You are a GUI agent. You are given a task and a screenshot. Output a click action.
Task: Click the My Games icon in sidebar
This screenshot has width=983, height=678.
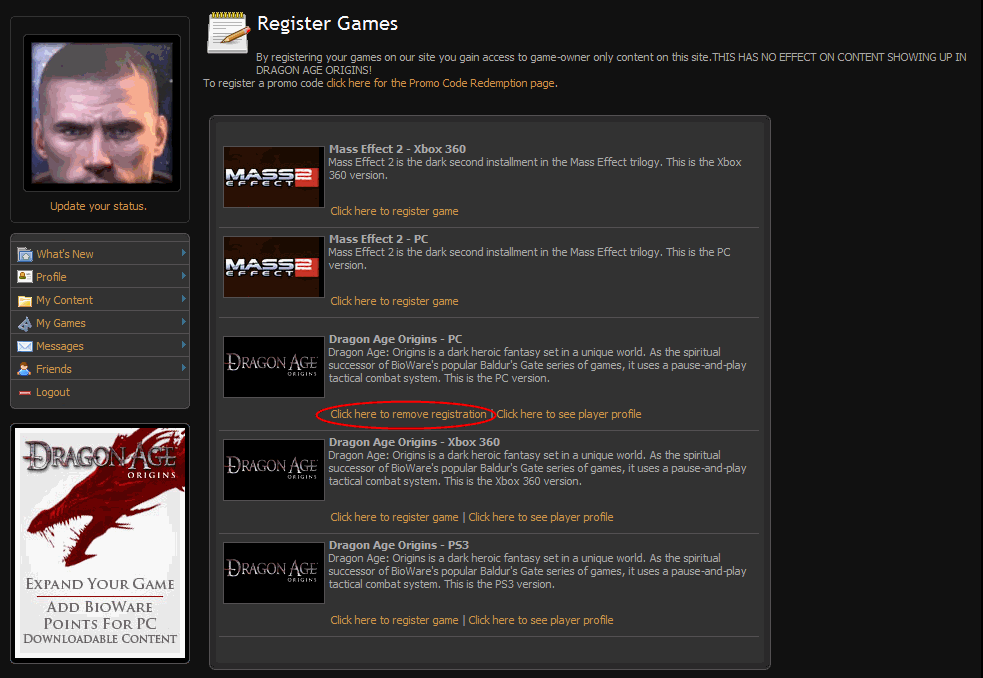(x=24, y=324)
